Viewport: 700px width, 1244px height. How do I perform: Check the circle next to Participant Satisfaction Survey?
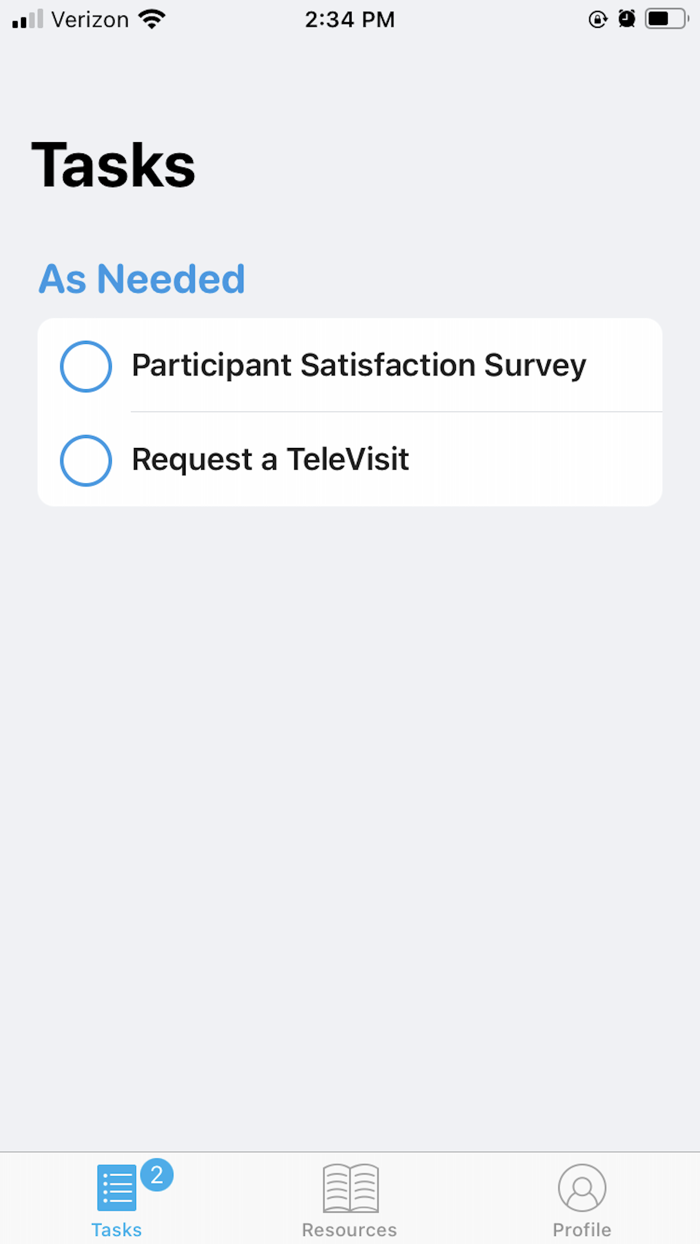click(x=85, y=366)
